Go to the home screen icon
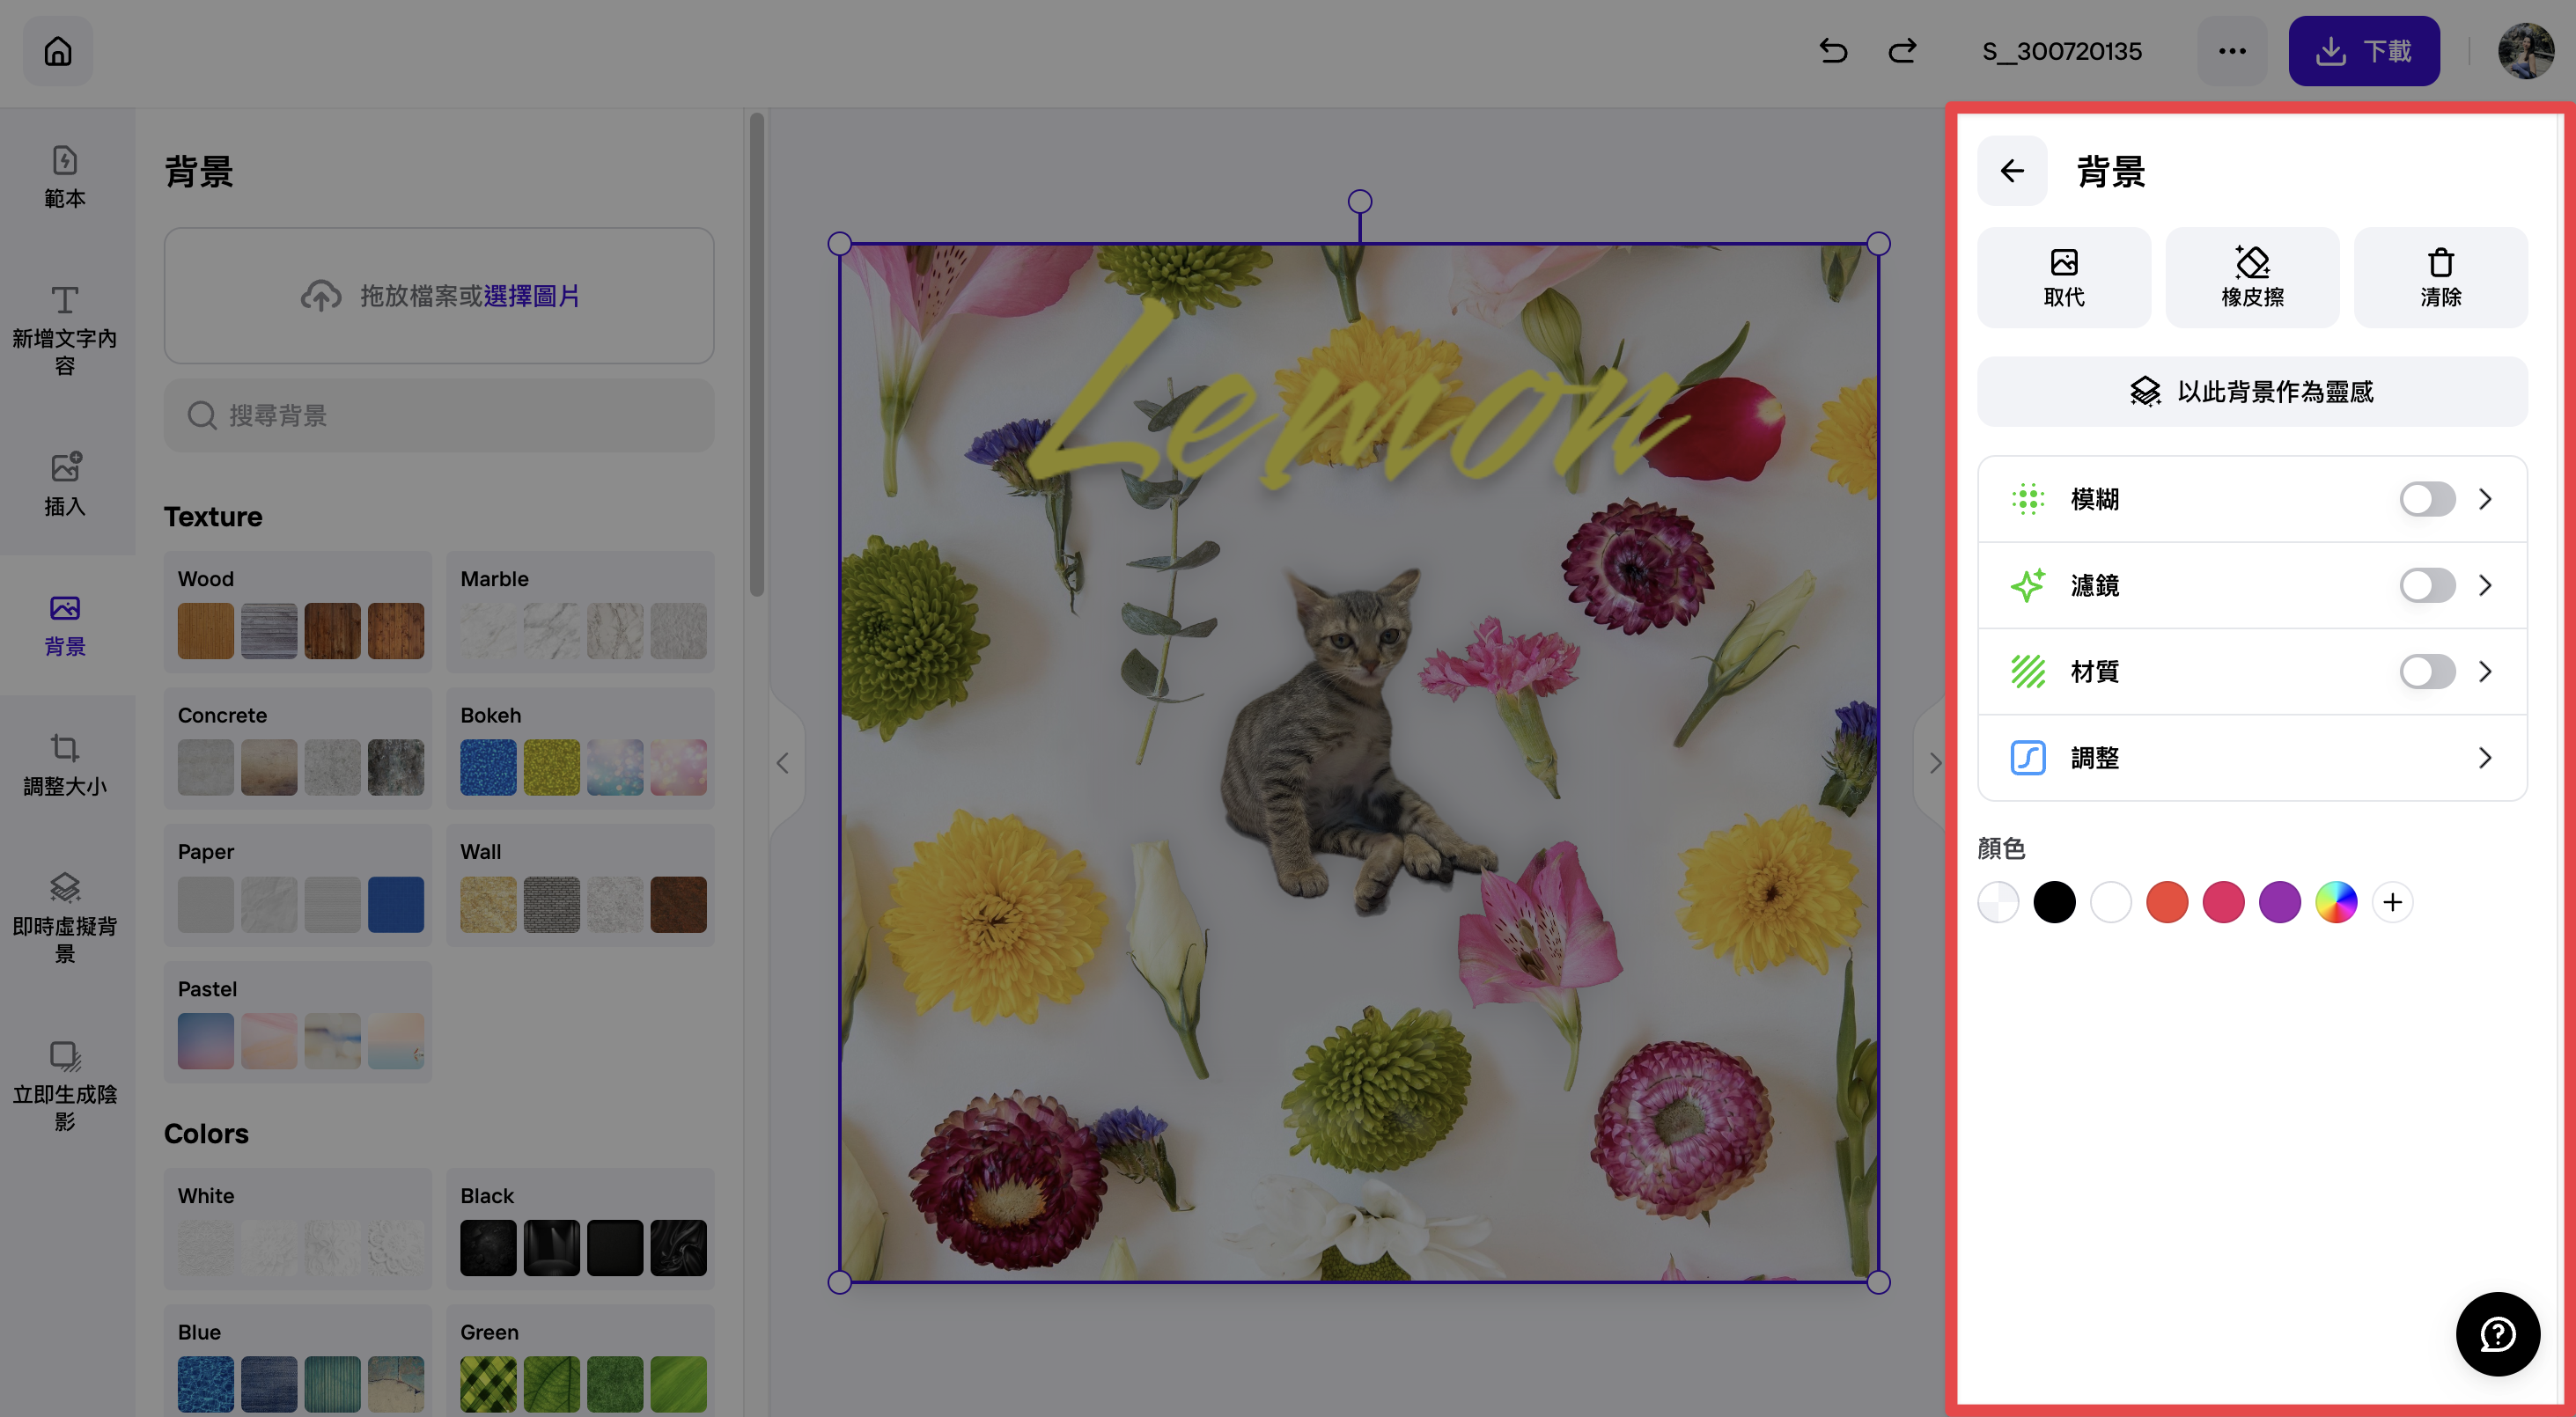This screenshot has height=1417, width=2576. (58, 51)
